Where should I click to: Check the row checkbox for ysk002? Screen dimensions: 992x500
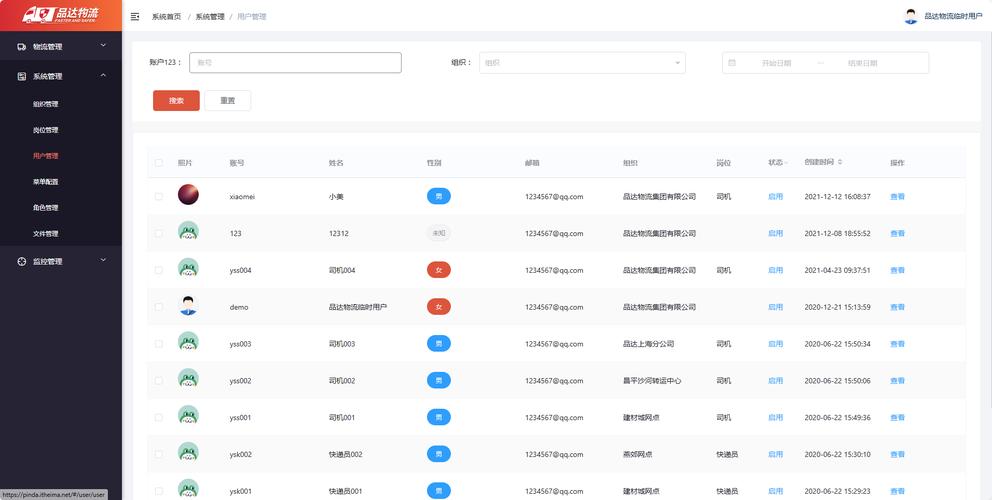pyautogui.click(x=159, y=454)
